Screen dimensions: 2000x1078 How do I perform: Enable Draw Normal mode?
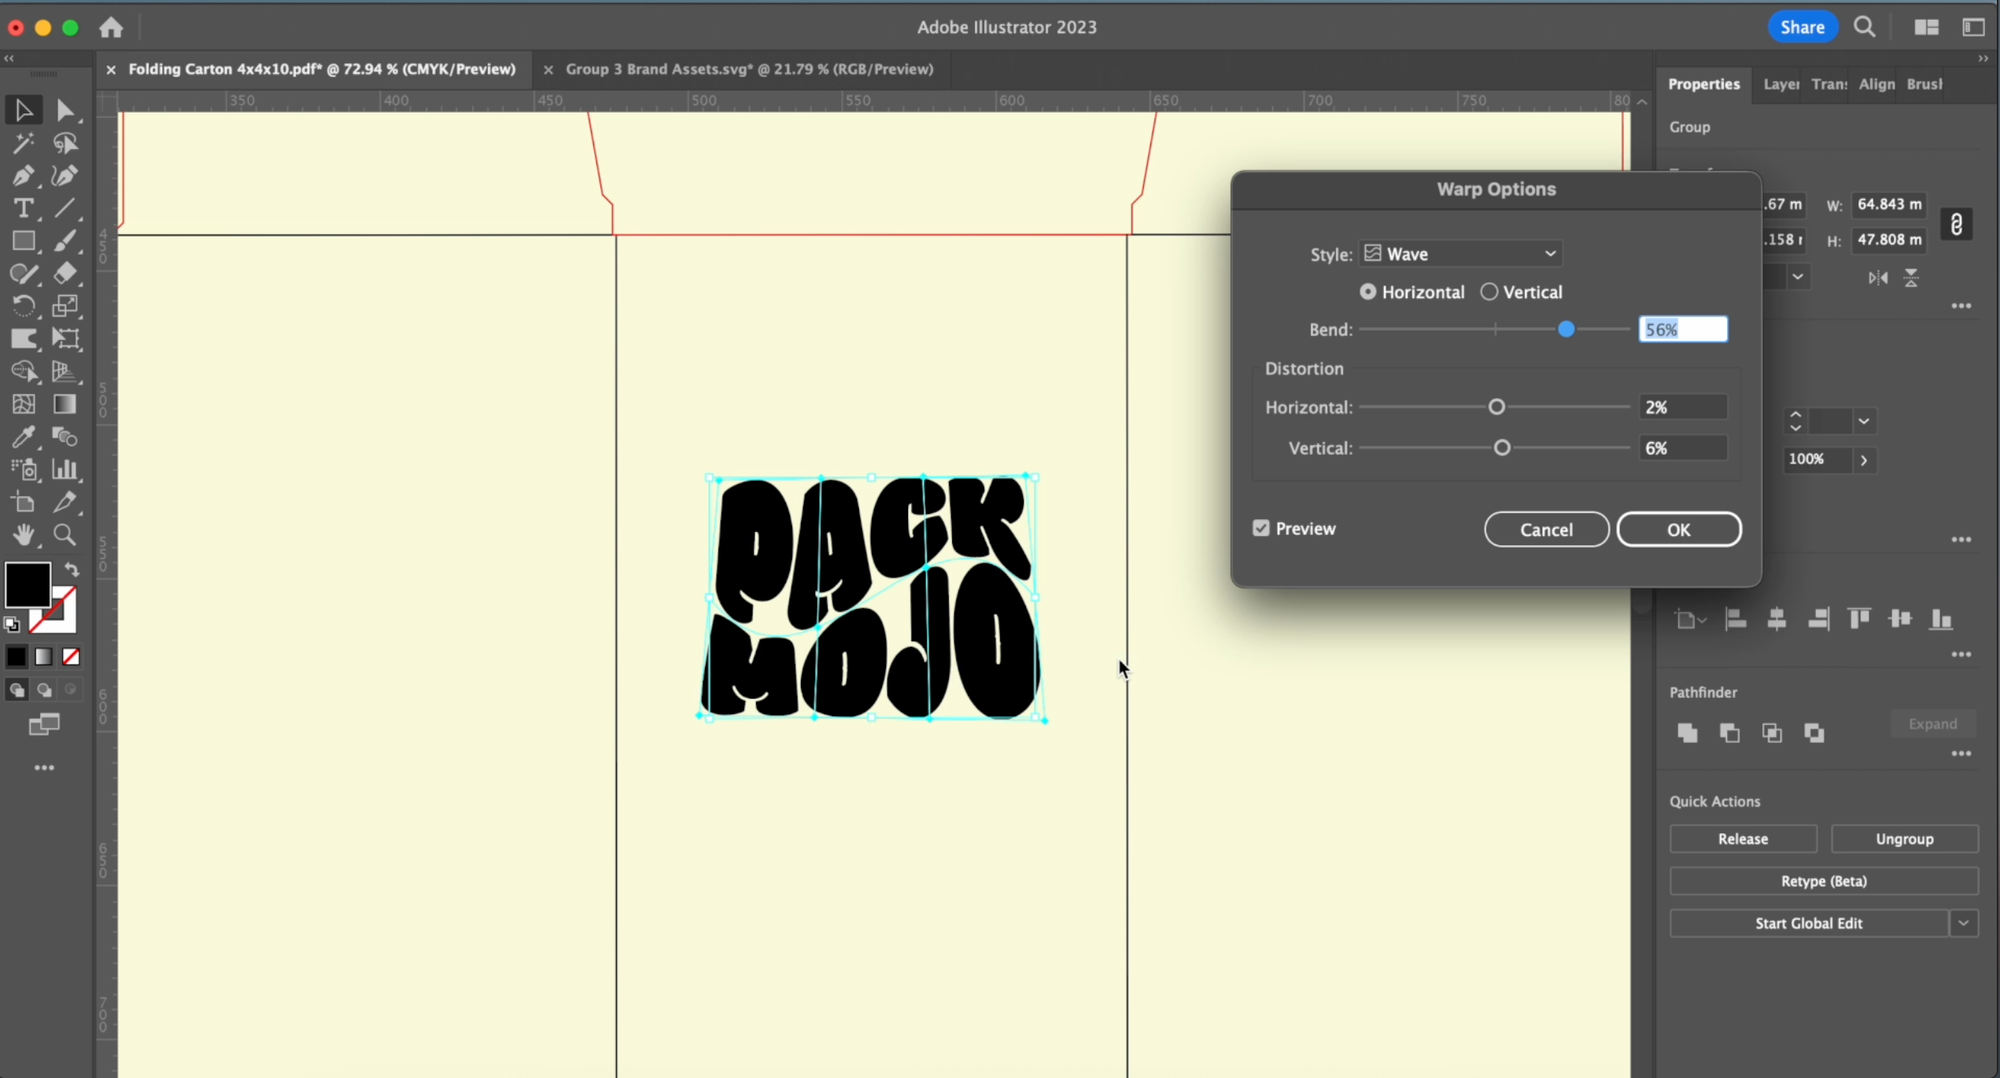point(16,690)
